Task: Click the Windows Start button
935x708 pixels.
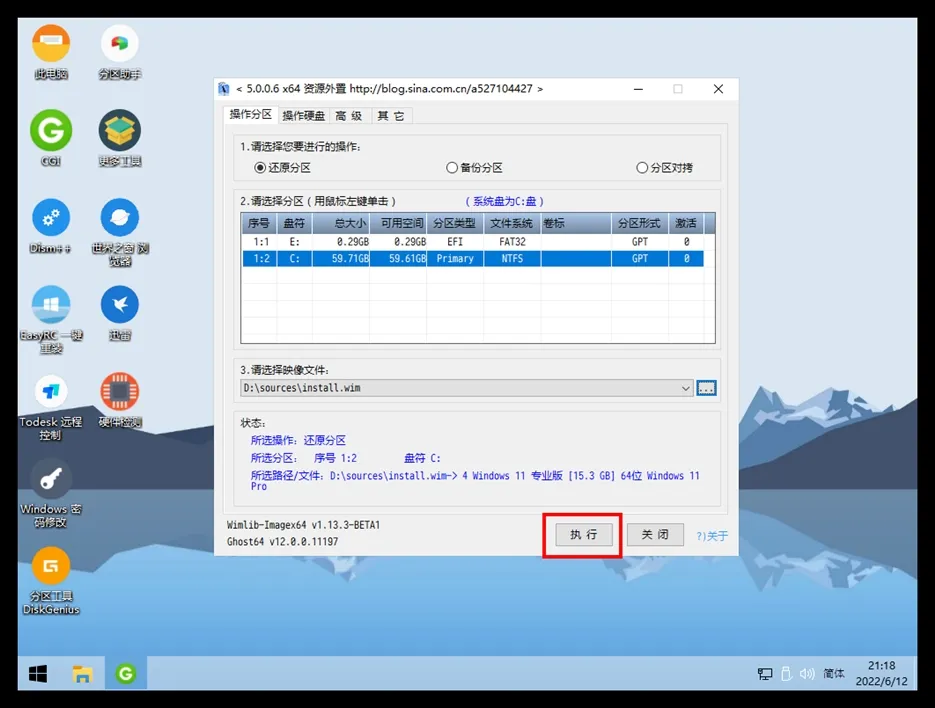Action: click(x=38, y=674)
